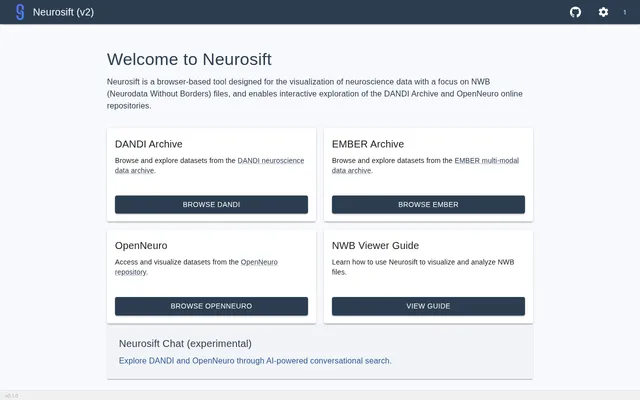Image resolution: width=640 pixels, height=400 pixels.
Task: Open the settings gear icon
Action: 603,12
